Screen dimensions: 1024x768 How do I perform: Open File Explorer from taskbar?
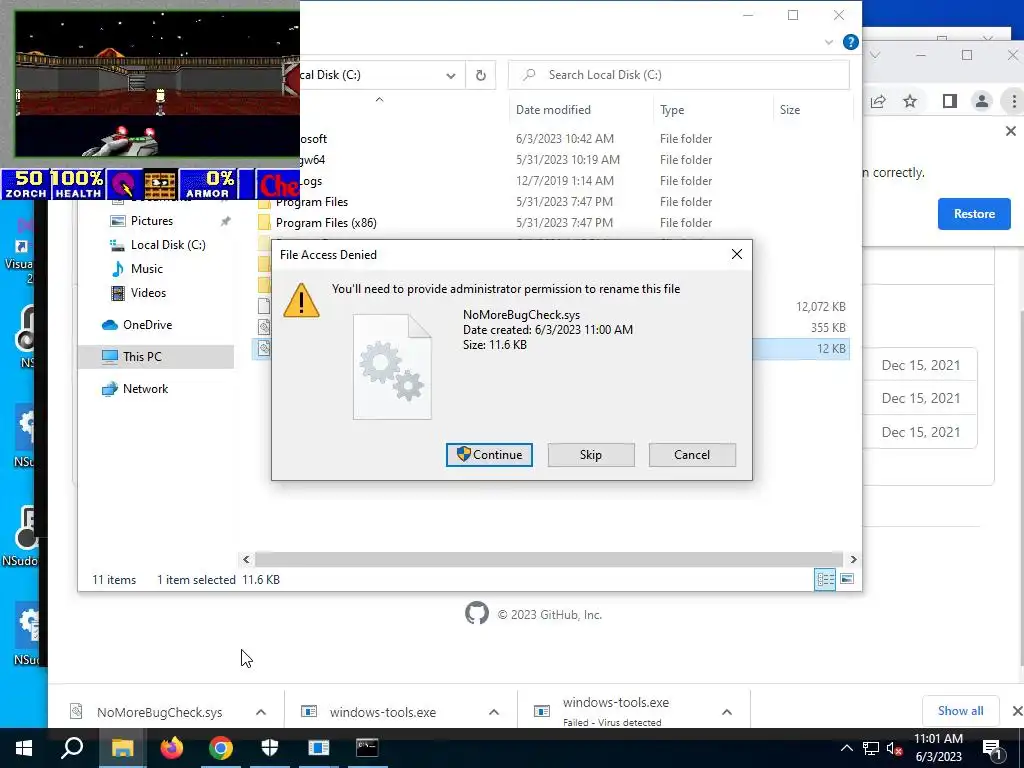pos(122,748)
